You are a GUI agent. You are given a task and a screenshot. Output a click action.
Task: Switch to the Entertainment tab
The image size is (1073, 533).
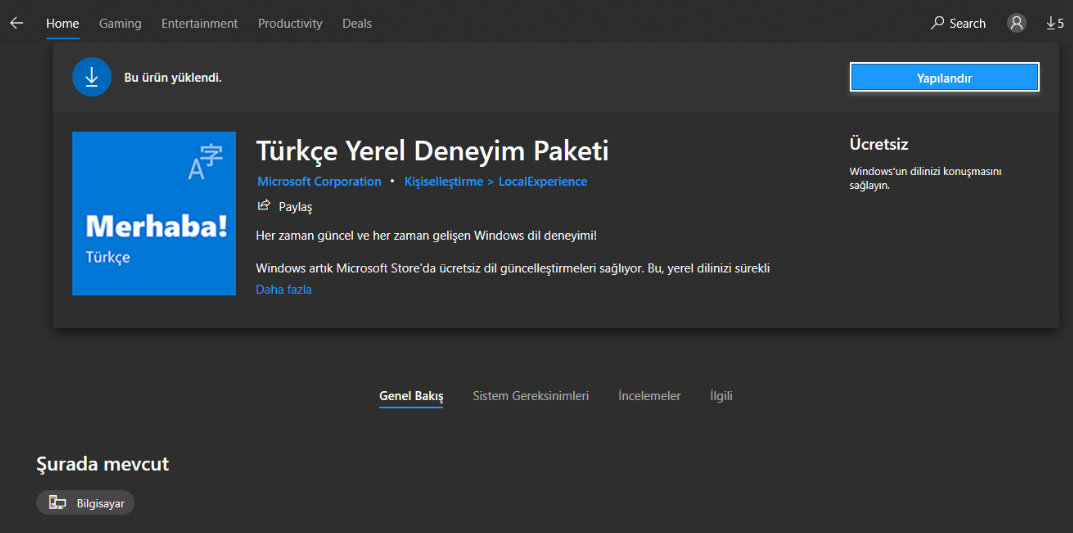click(x=199, y=23)
